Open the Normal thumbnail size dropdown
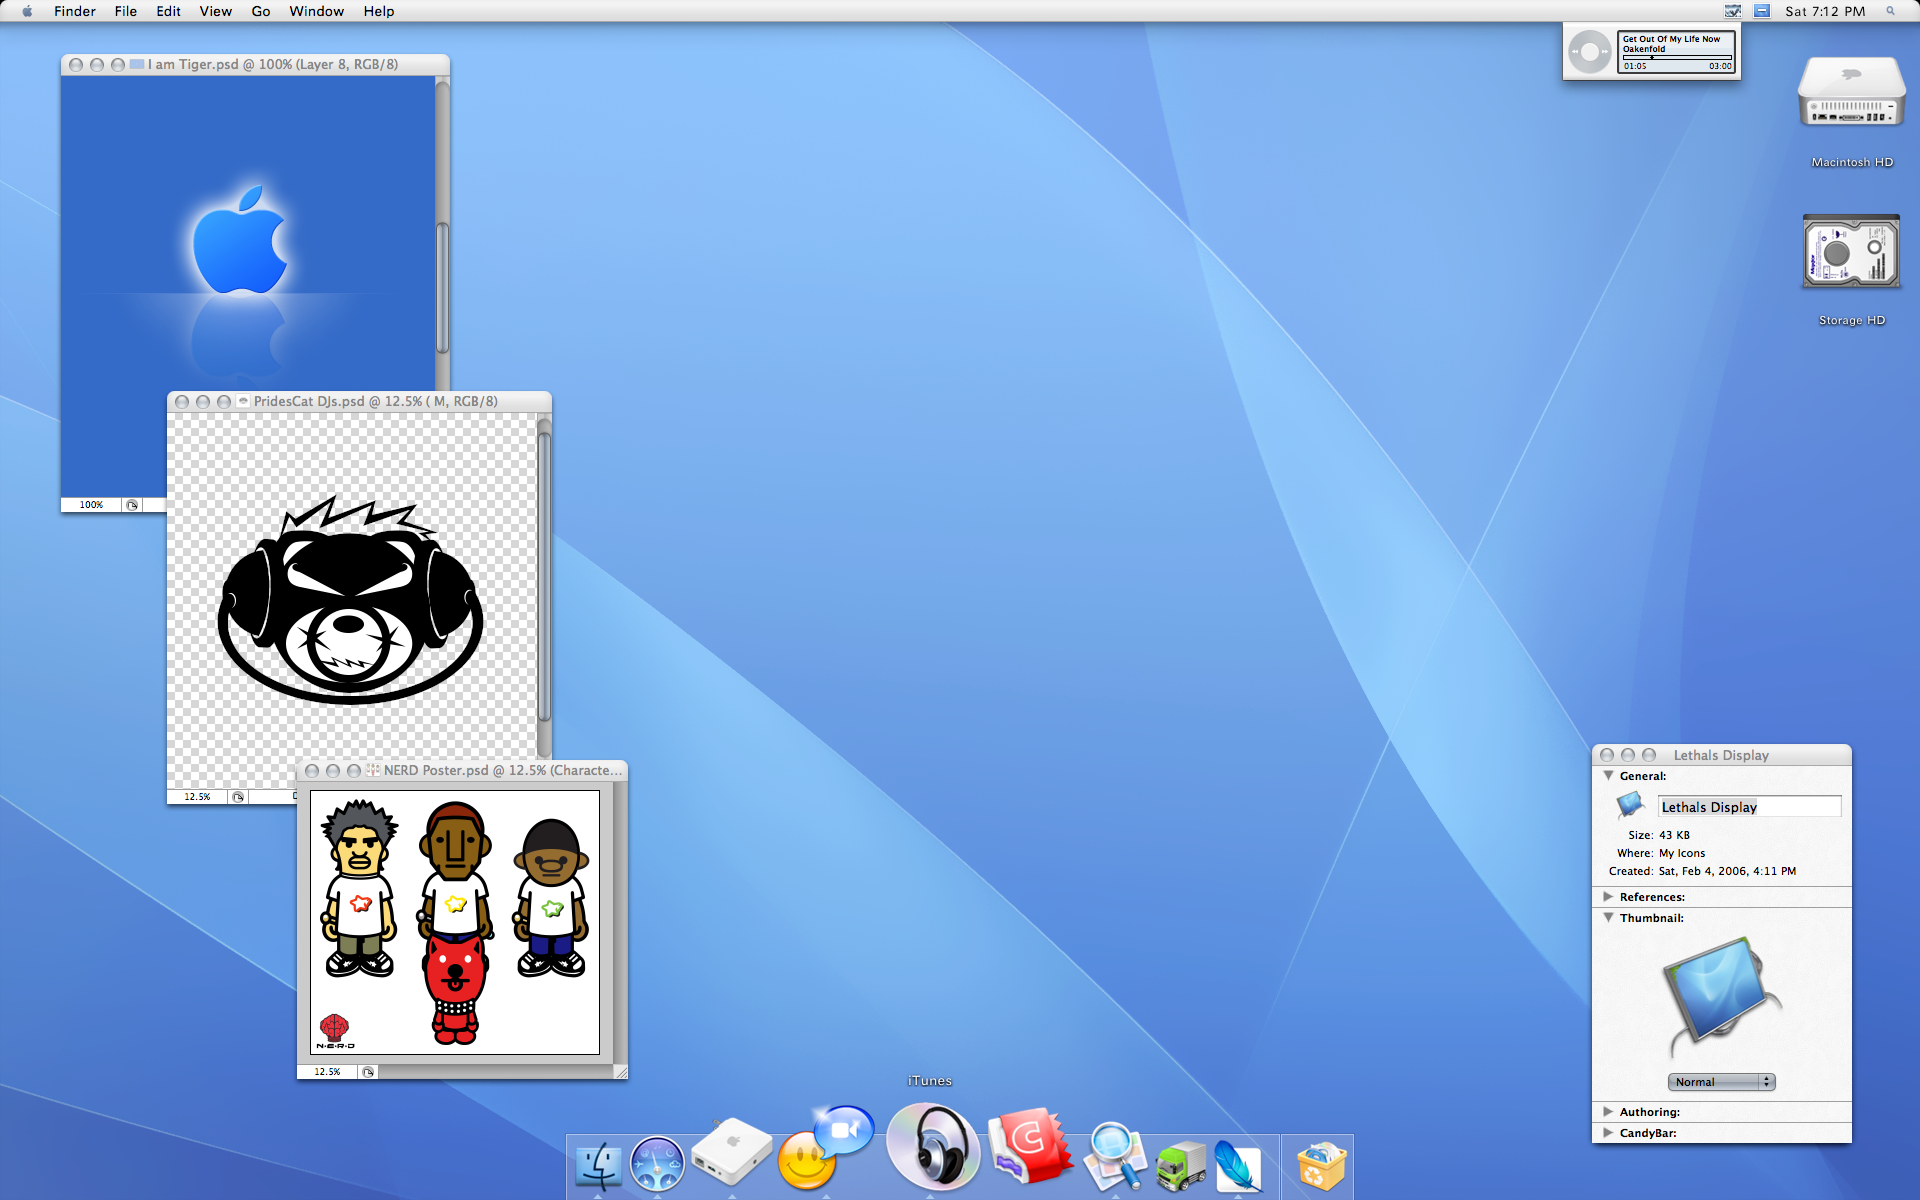1920x1200 pixels. coord(1720,1082)
